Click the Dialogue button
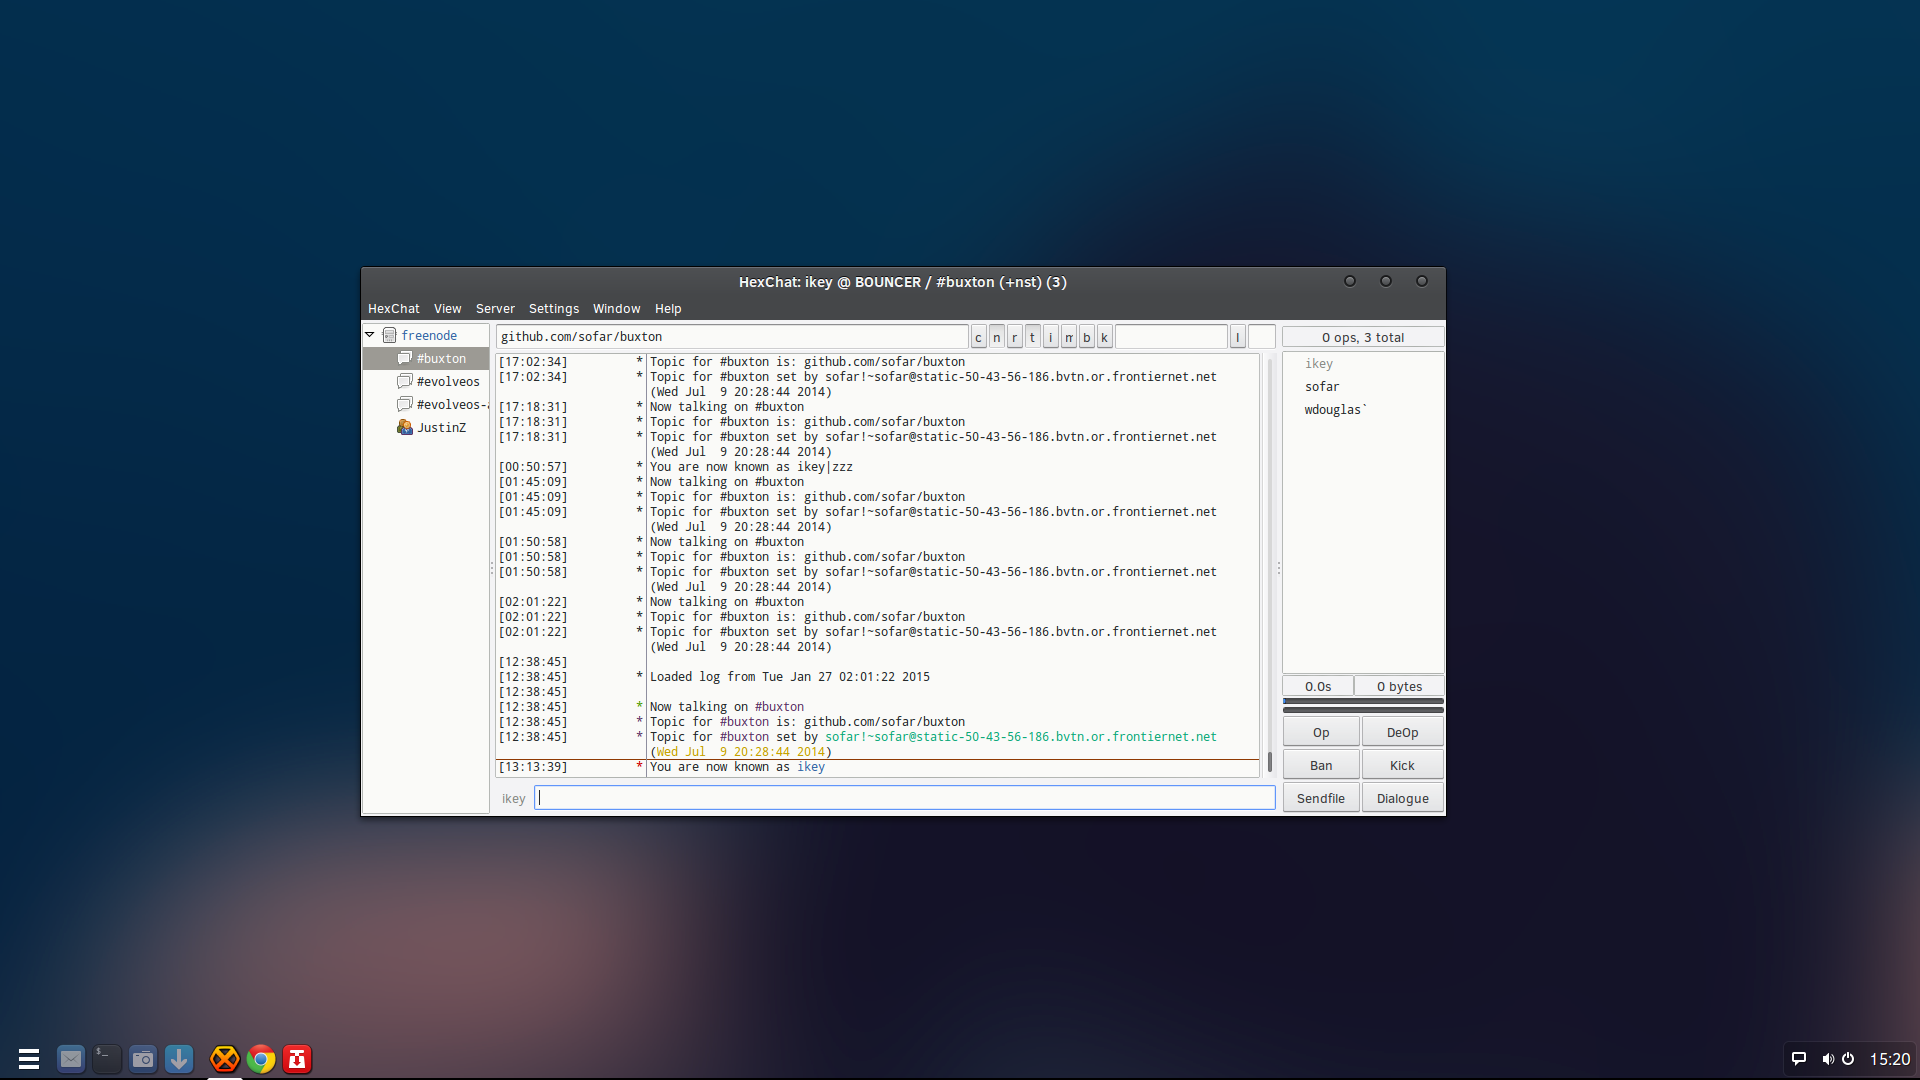The height and width of the screenshot is (1080, 1920). [1402, 798]
